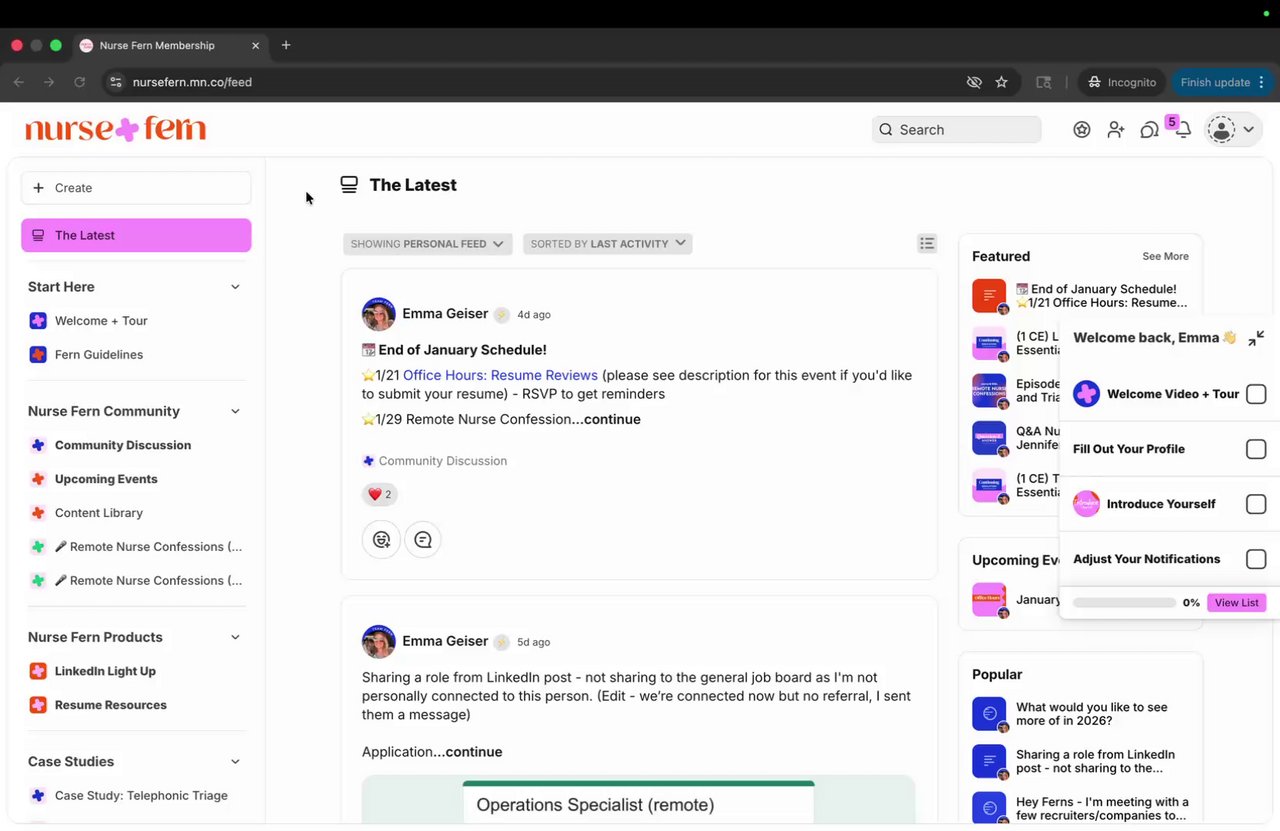This screenshot has height=831, width=1280.
Task: Click the browser address bar URL
Action: 192,82
